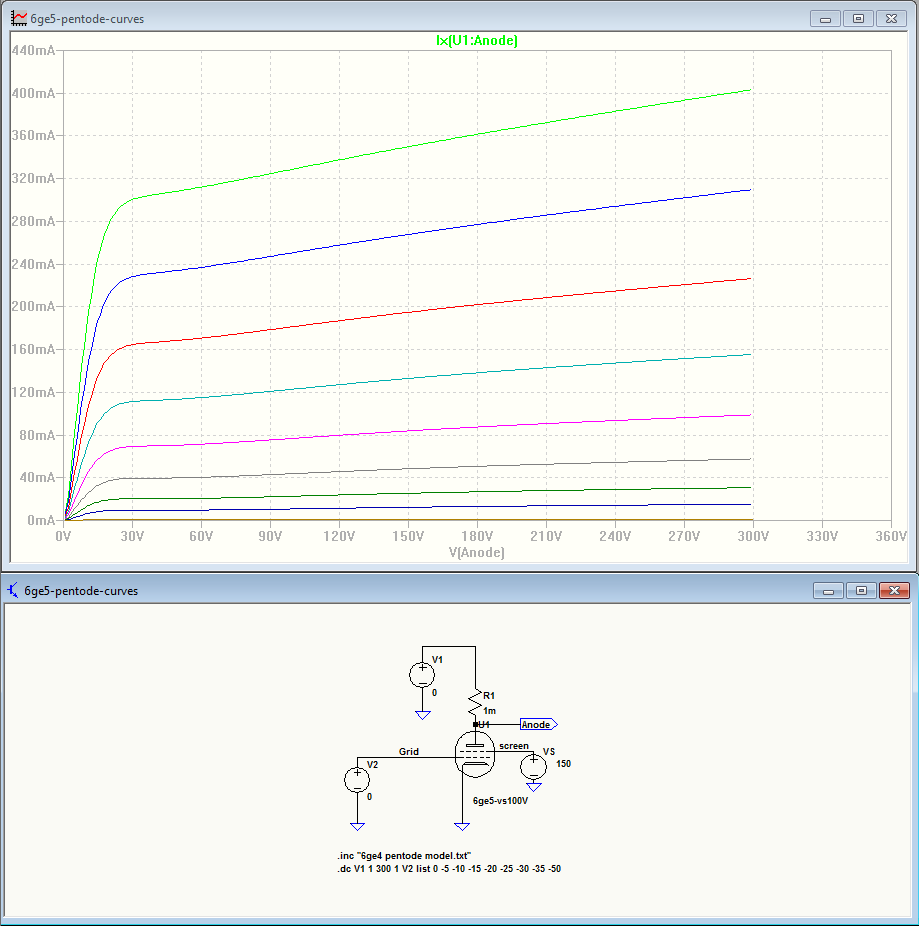Select resistor R1 symbol
Image resolution: width=919 pixels, height=926 pixels.
click(x=475, y=703)
